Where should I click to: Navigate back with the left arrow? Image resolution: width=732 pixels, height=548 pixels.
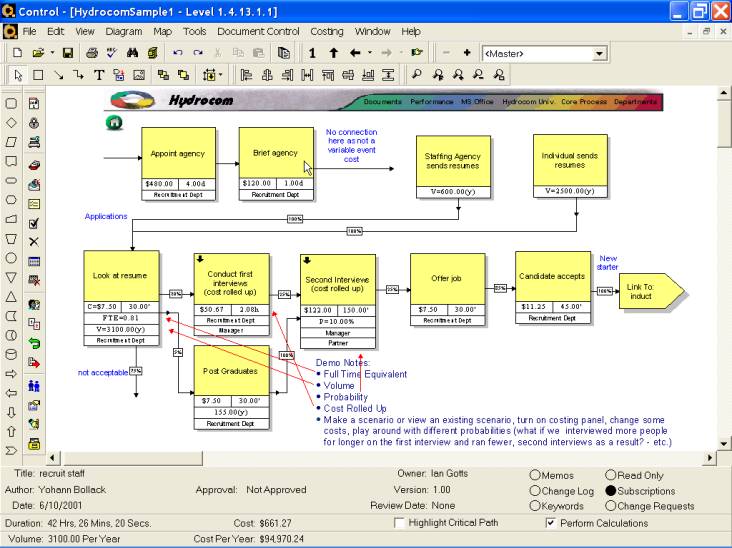[x=355, y=53]
